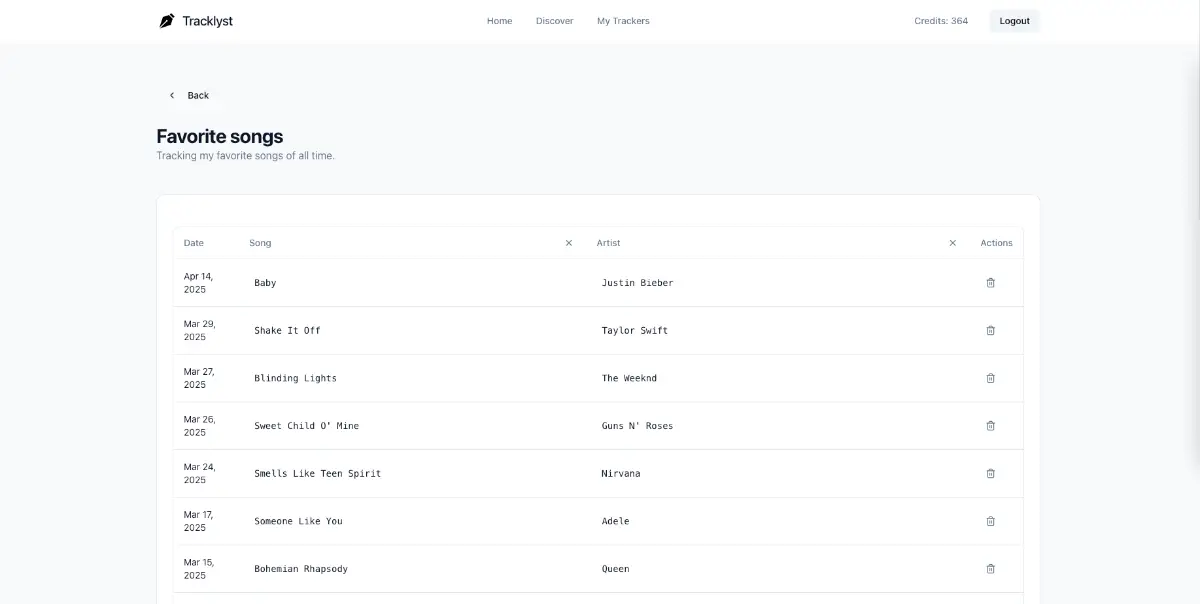Delete "Bohemian Rhapsody" by Queen
The image size is (1200, 604).
(x=991, y=568)
